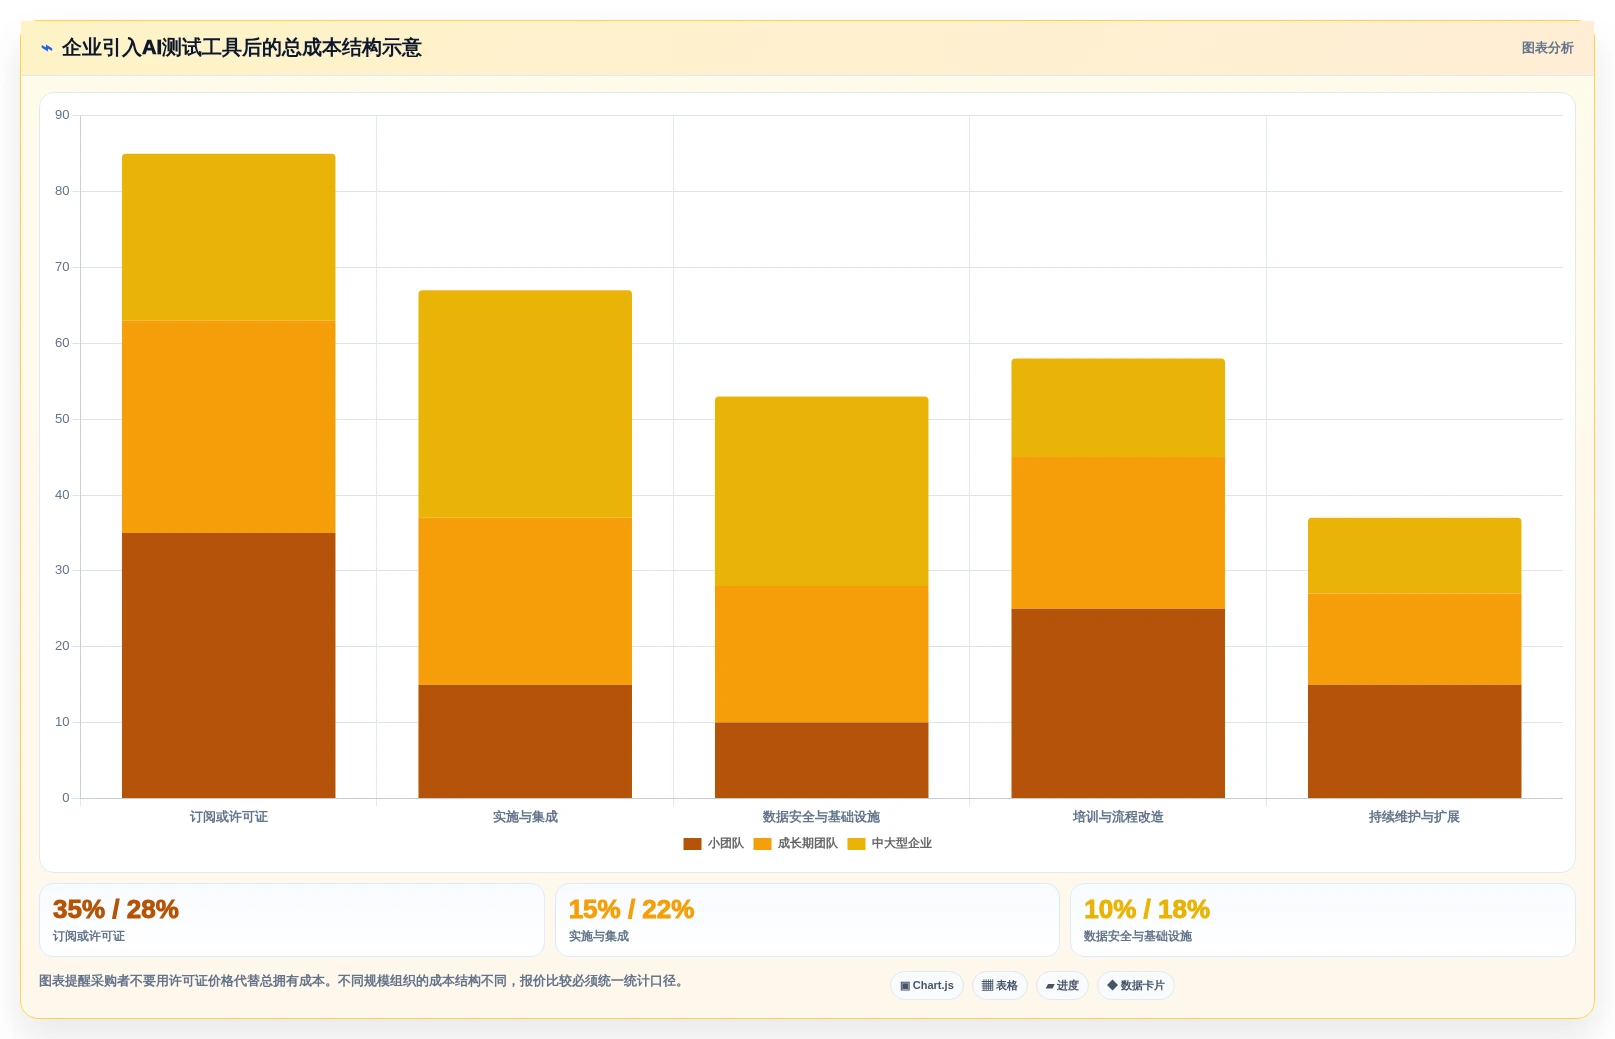
Task: Toggle the 成长期团队 legend item
Action: point(795,843)
